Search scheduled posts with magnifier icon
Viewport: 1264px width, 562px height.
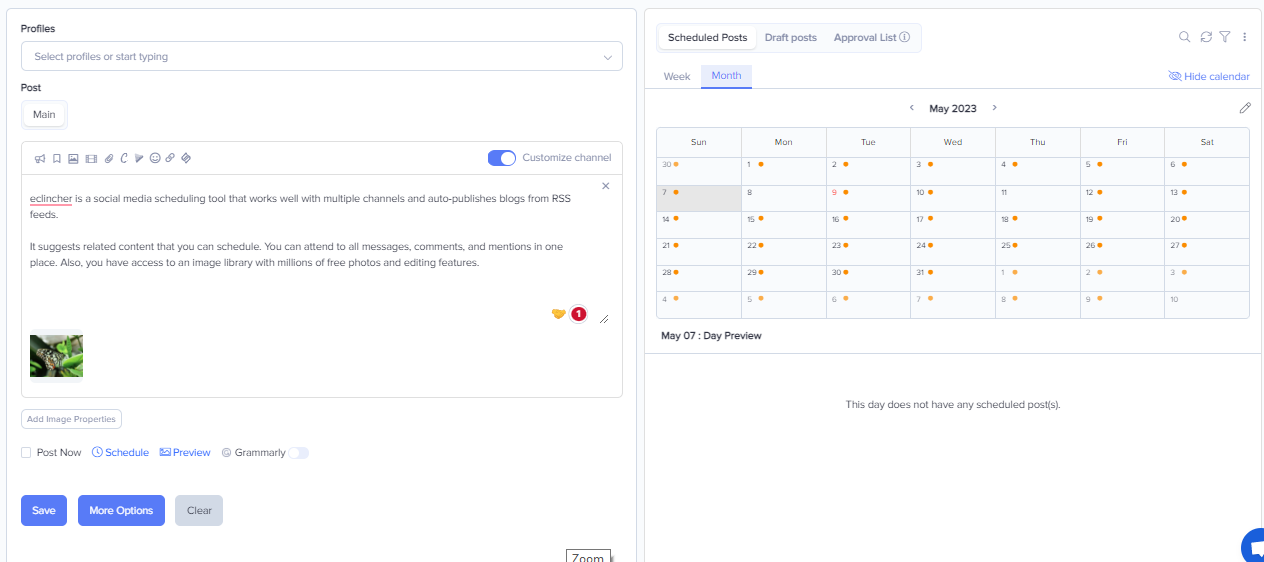[1184, 37]
